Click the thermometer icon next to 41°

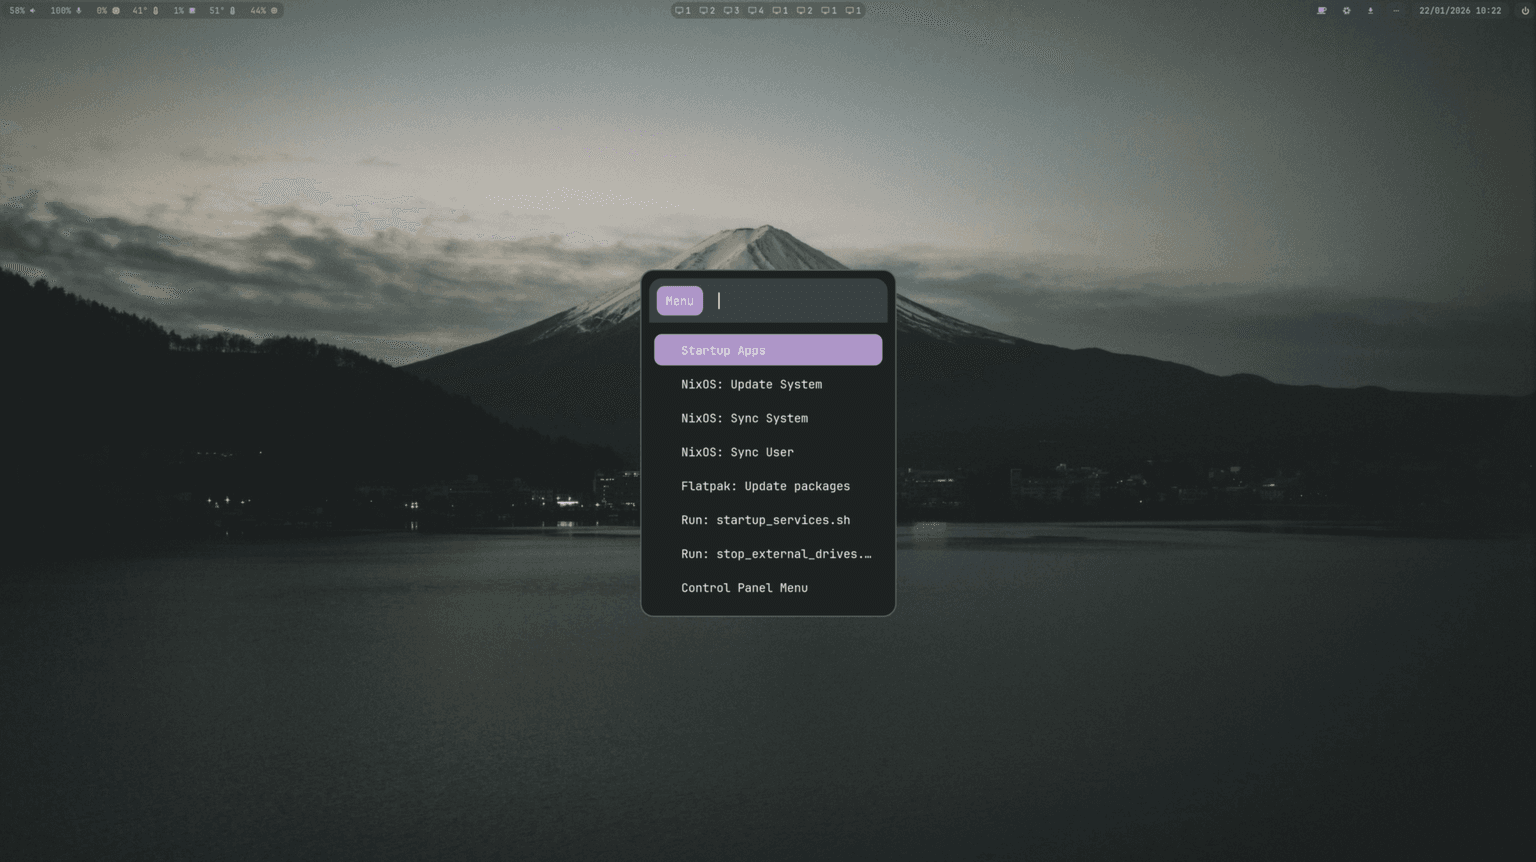pyautogui.click(x=157, y=10)
